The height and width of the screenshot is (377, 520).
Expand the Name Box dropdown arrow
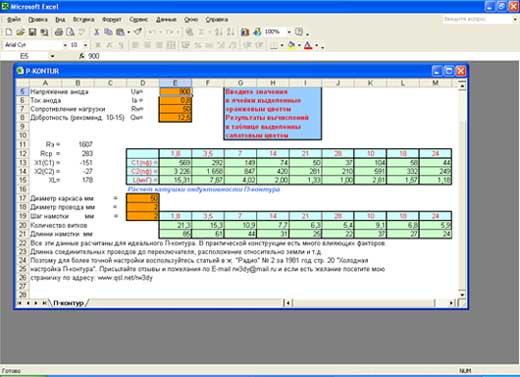tap(52, 56)
